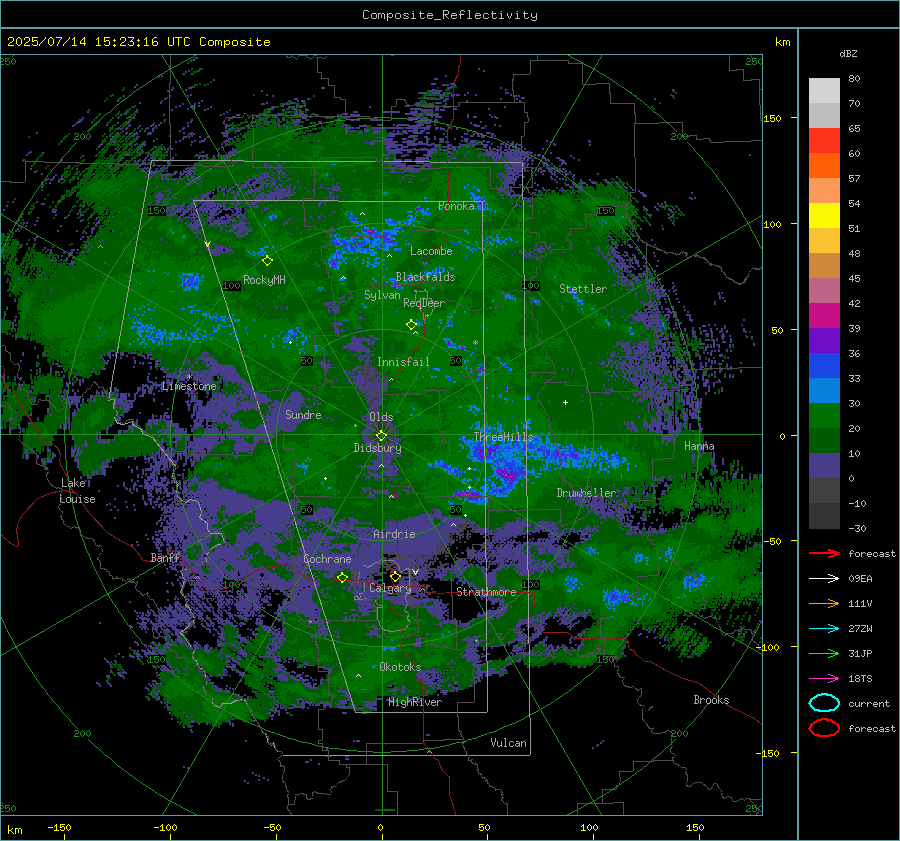
Task: Click the Didsbury city label
Action: [x=377, y=448]
